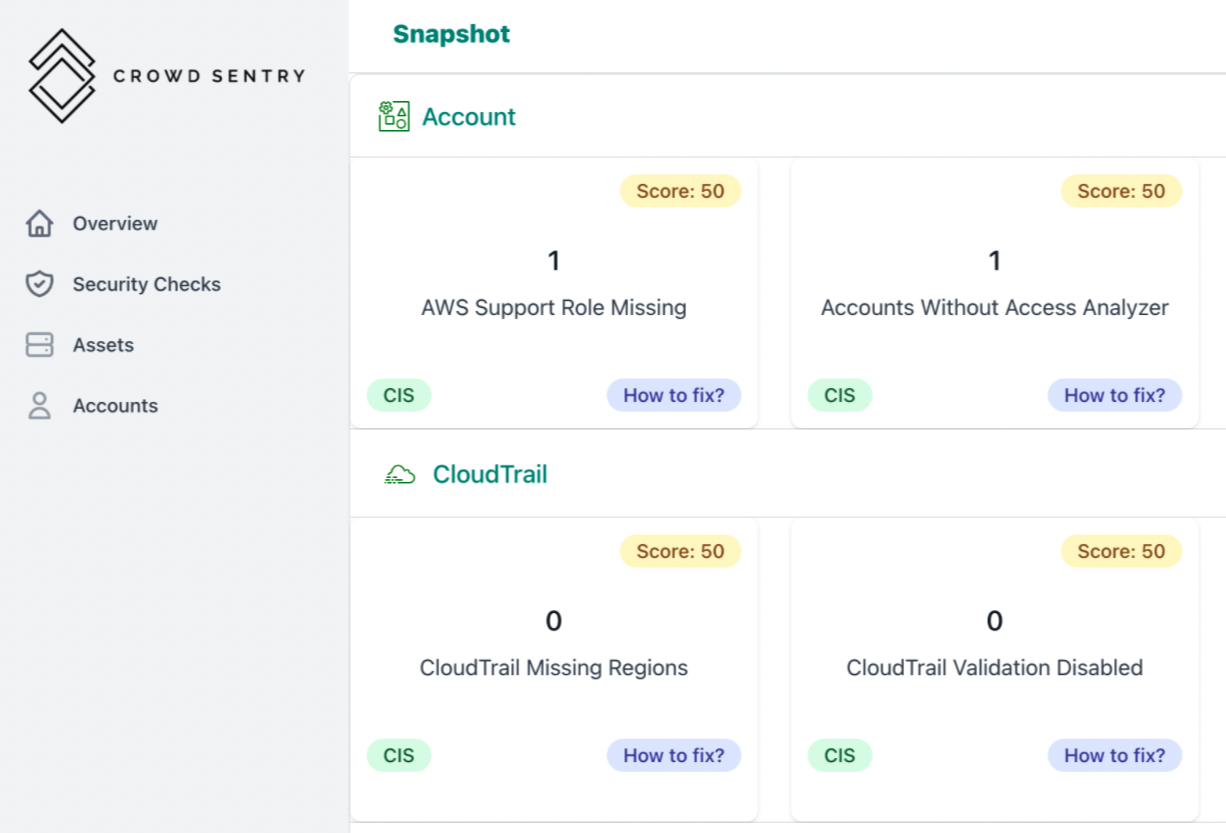This screenshot has height=833, width=1226.
Task: Click the Accounts person icon
Action: [39, 406]
